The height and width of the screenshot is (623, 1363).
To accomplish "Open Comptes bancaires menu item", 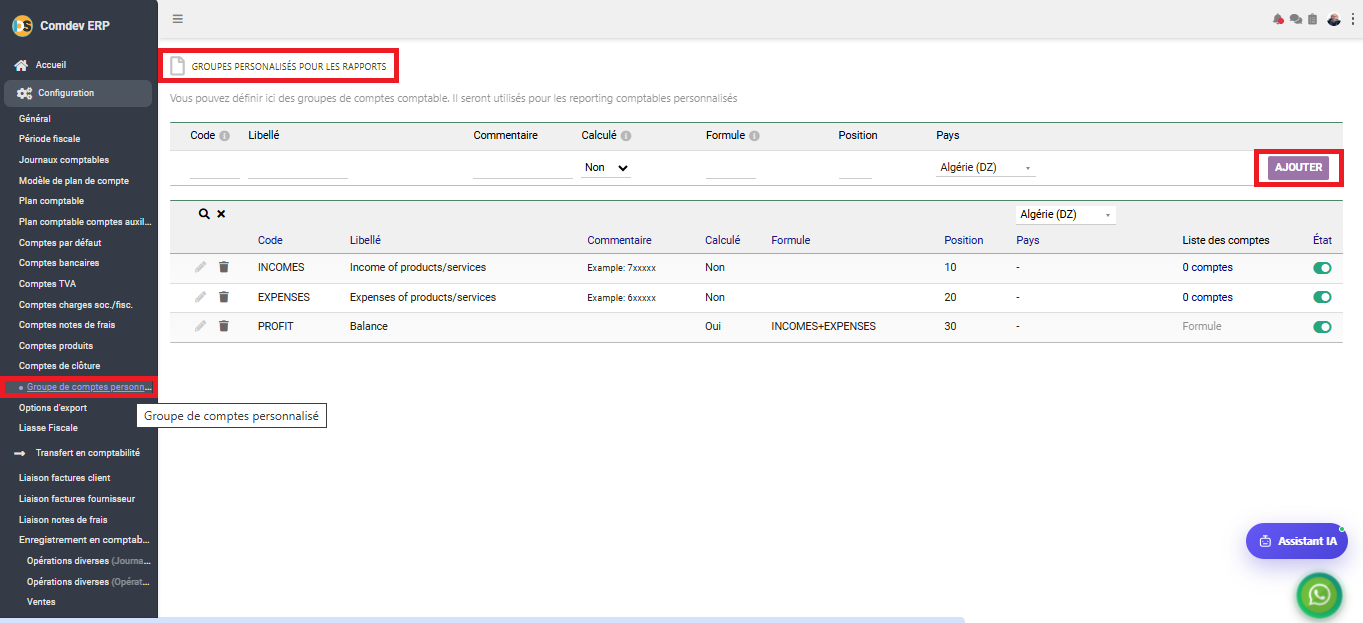I will (x=59, y=263).
